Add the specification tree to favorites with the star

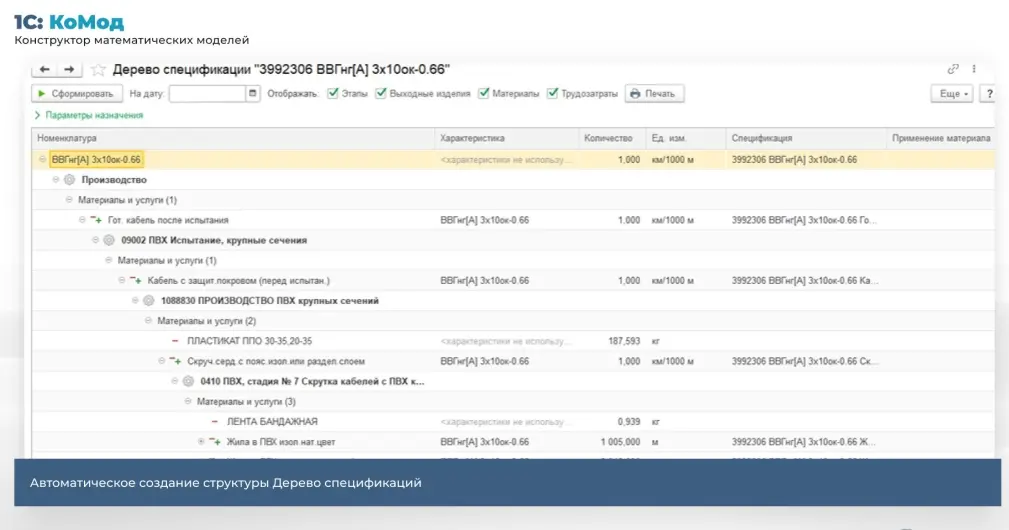98,69
